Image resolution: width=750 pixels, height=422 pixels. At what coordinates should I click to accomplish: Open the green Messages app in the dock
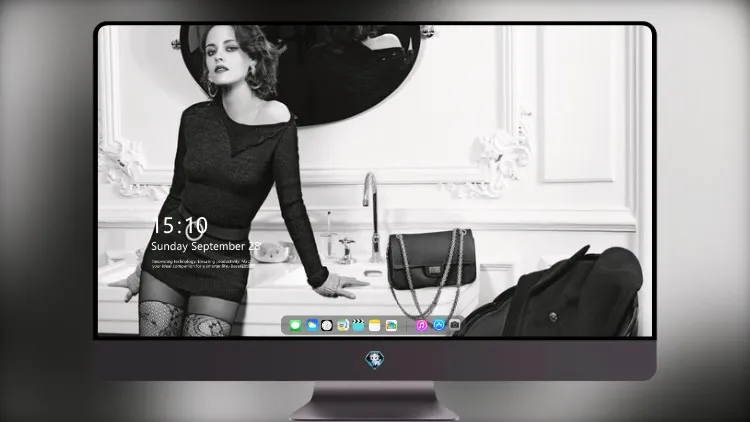296,326
